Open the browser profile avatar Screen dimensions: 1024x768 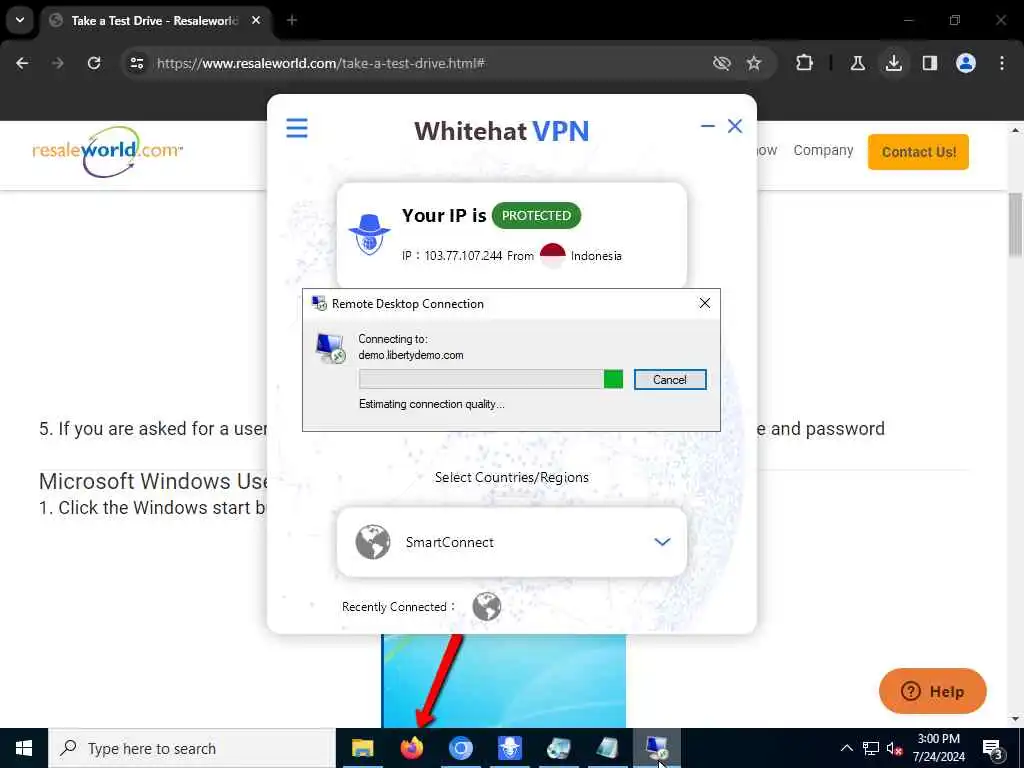[x=966, y=63]
